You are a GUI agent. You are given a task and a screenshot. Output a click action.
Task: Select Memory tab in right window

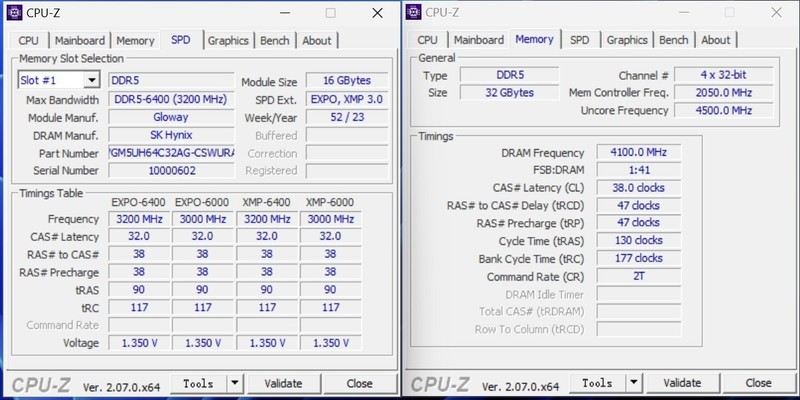pyautogui.click(x=534, y=39)
